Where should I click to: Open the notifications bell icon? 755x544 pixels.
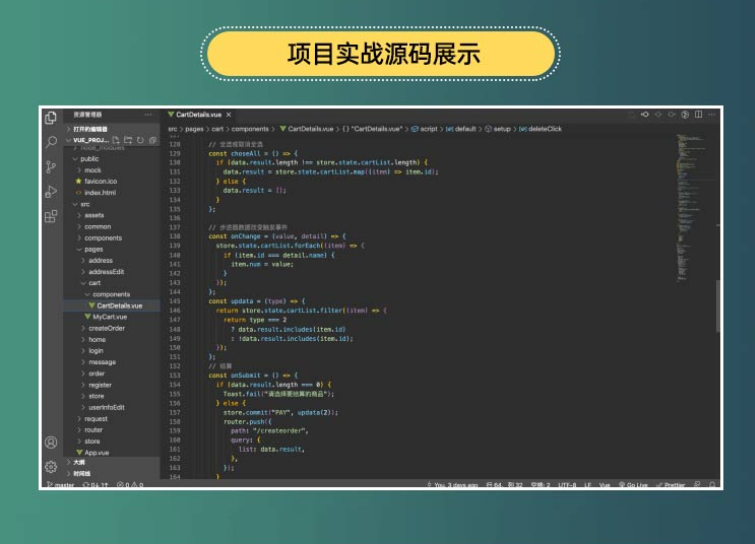(712, 485)
